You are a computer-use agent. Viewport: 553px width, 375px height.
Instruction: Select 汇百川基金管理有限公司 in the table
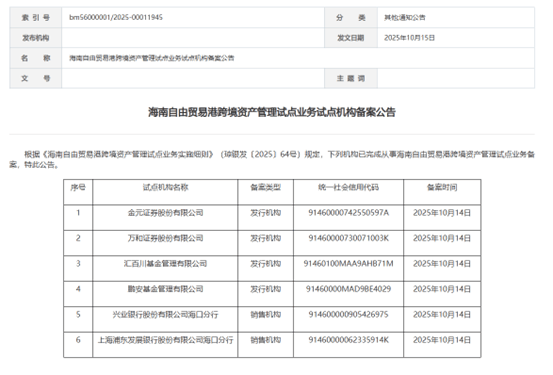165,264
